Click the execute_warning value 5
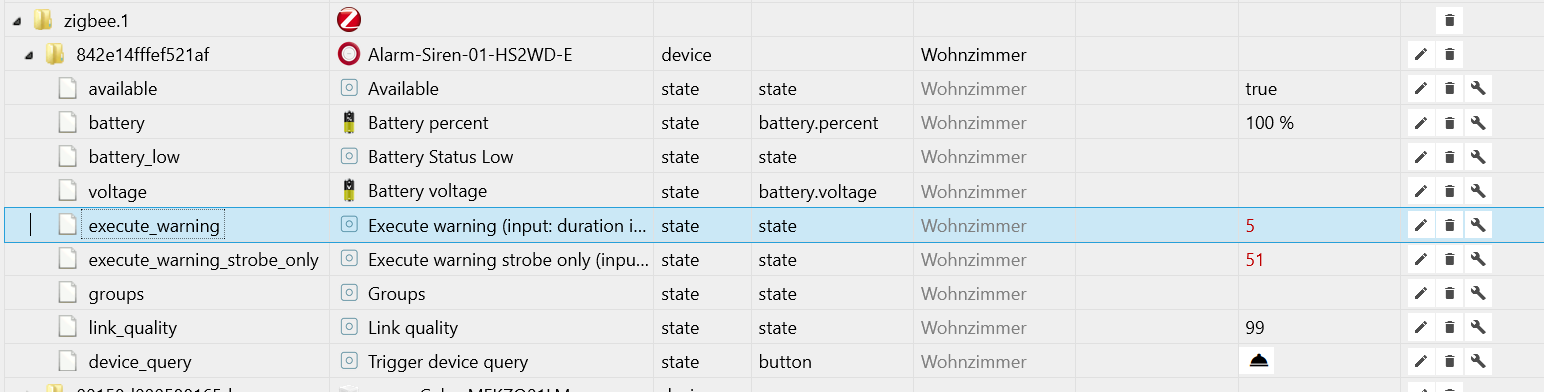 (x=1250, y=226)
